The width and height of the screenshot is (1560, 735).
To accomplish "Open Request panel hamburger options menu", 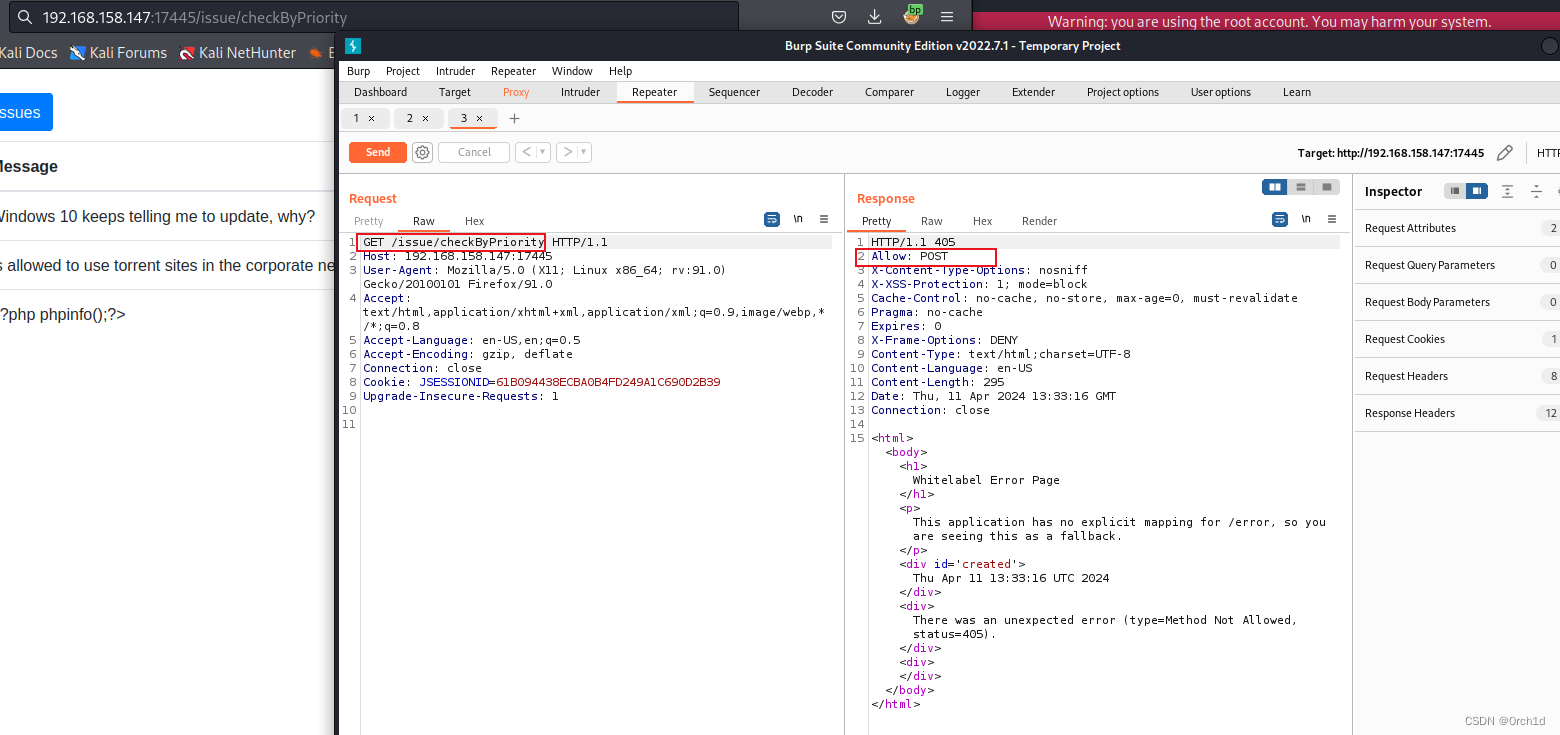I will click(x=824, y=219).
